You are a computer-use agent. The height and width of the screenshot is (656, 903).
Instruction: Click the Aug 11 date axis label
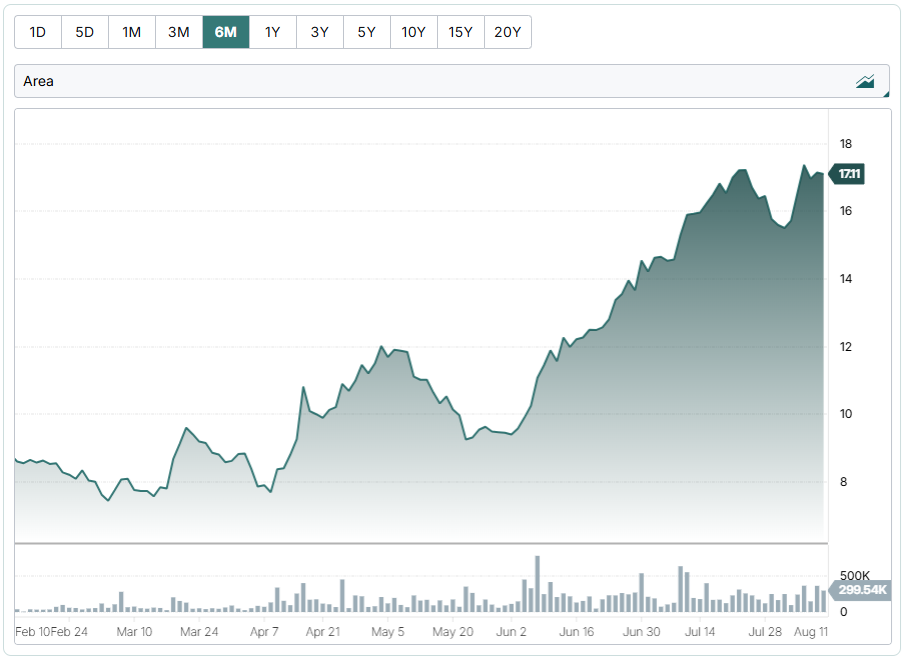[x=810, y=632]
